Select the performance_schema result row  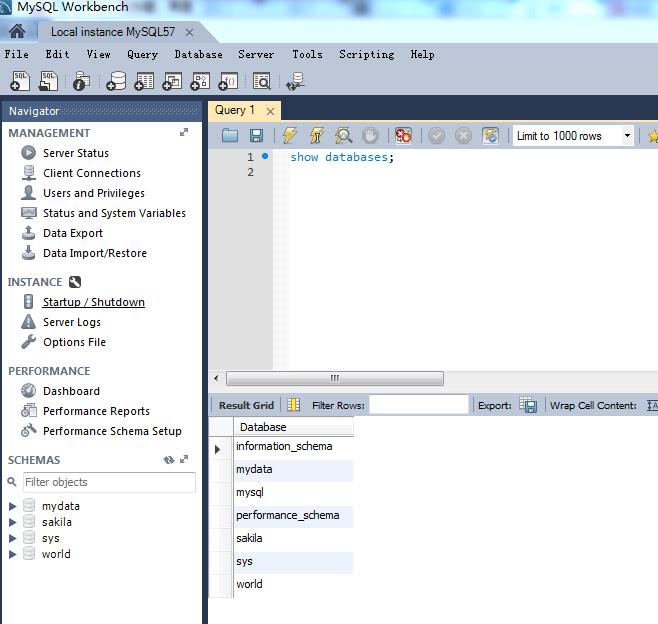[x=293, y=515]
